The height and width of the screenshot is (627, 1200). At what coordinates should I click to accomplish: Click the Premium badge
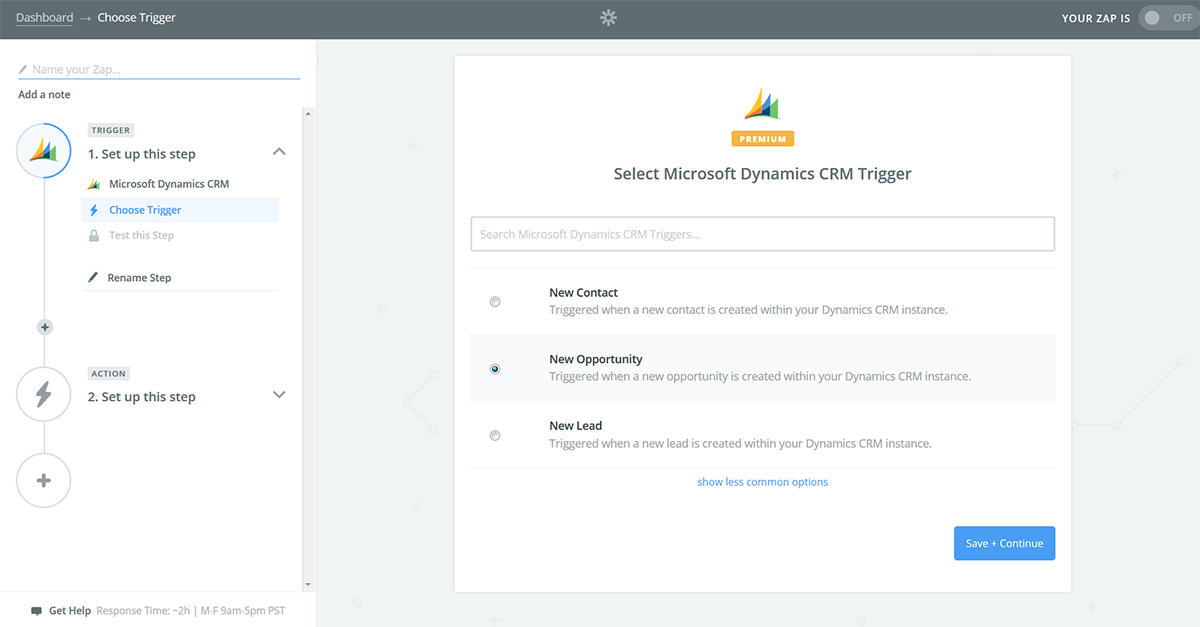(x=762, y=139)
